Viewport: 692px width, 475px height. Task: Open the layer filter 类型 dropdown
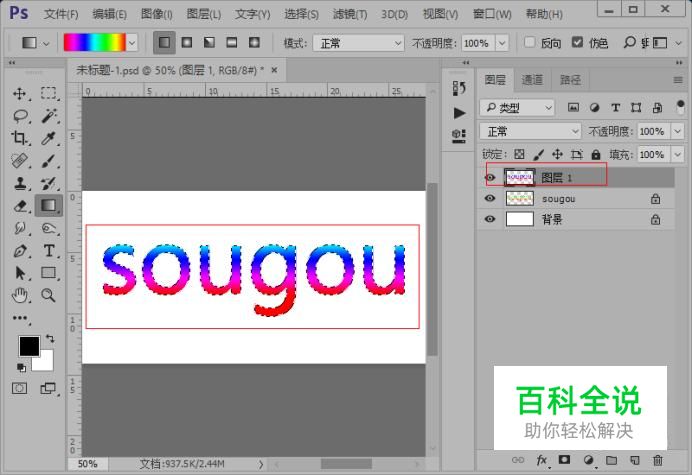click(517, 108)
